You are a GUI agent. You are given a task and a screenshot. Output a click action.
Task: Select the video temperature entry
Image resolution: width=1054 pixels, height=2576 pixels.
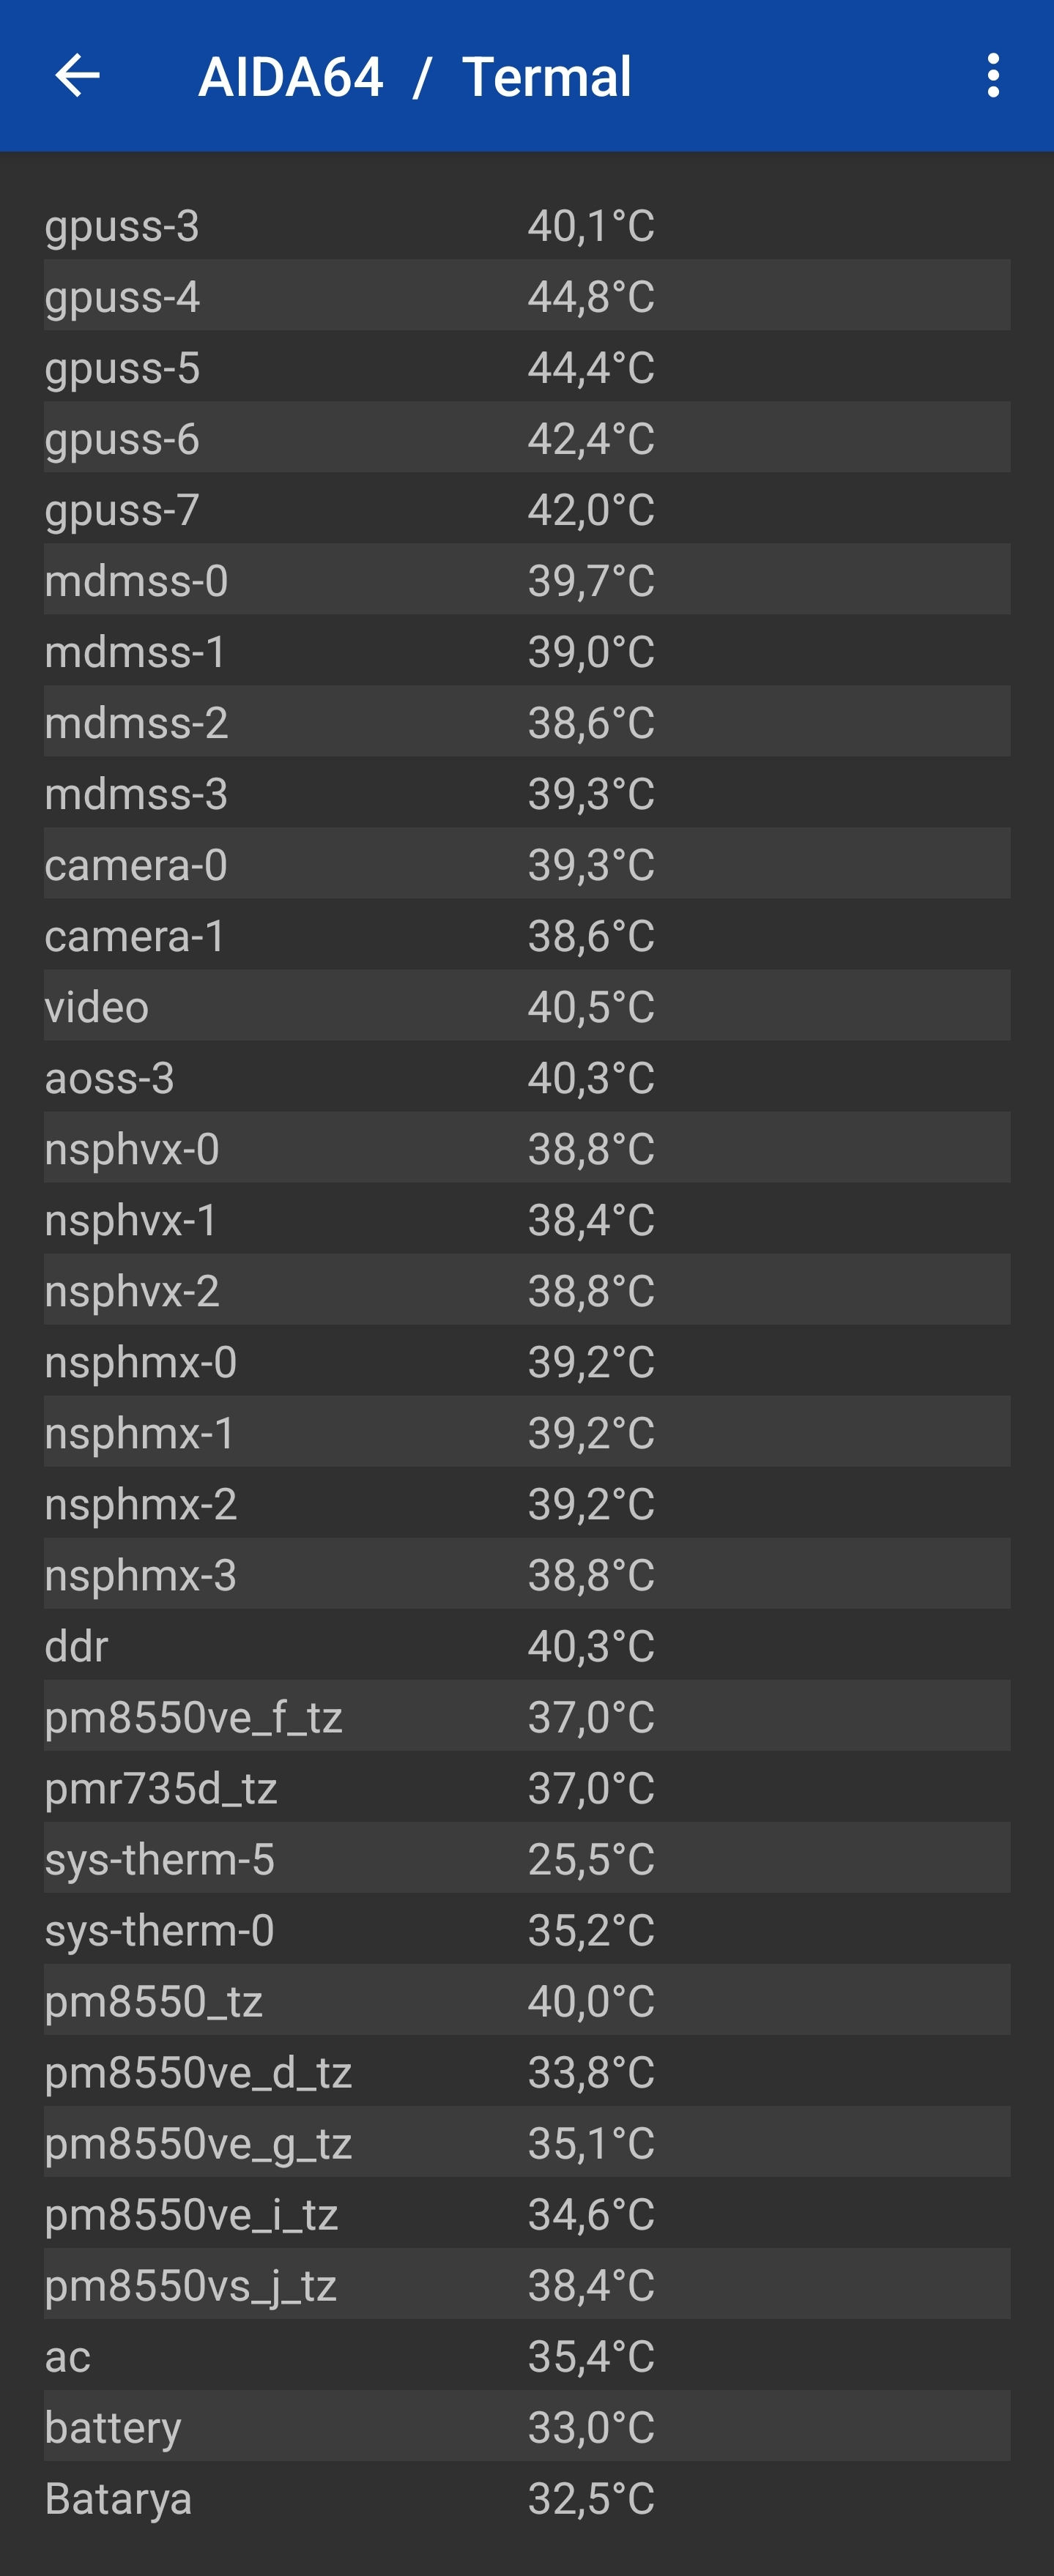(x=527, y=1006)
